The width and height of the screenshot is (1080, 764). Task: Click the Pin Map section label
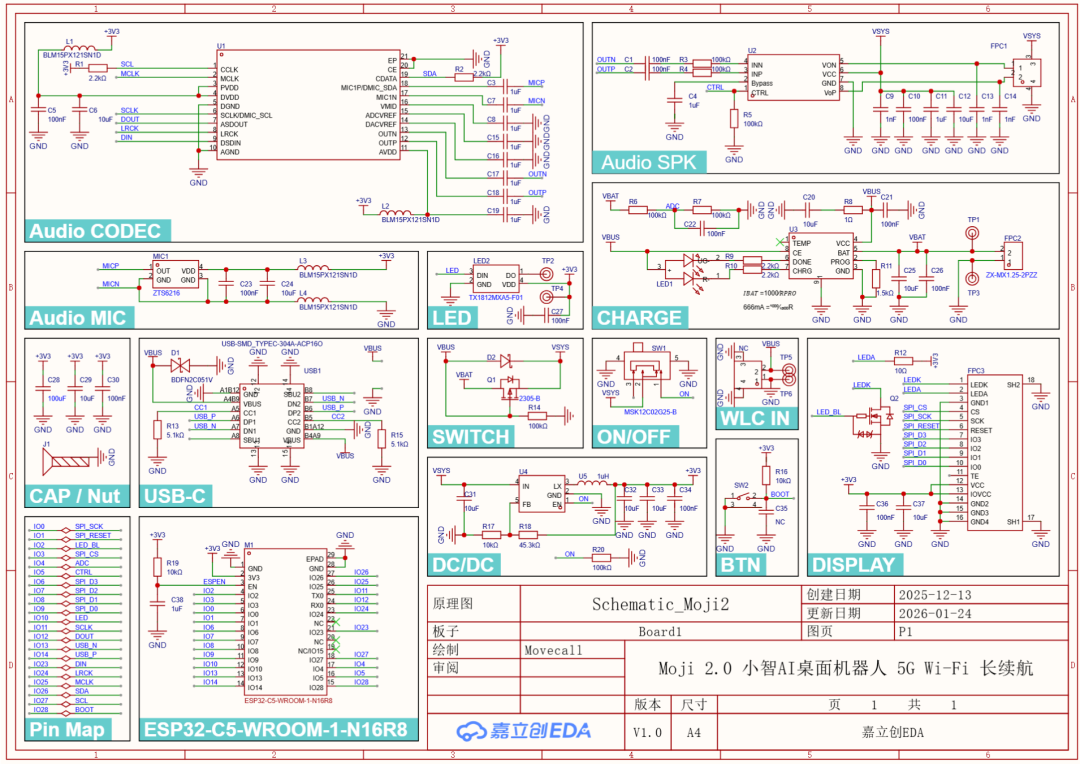click(x=67, y=729)
